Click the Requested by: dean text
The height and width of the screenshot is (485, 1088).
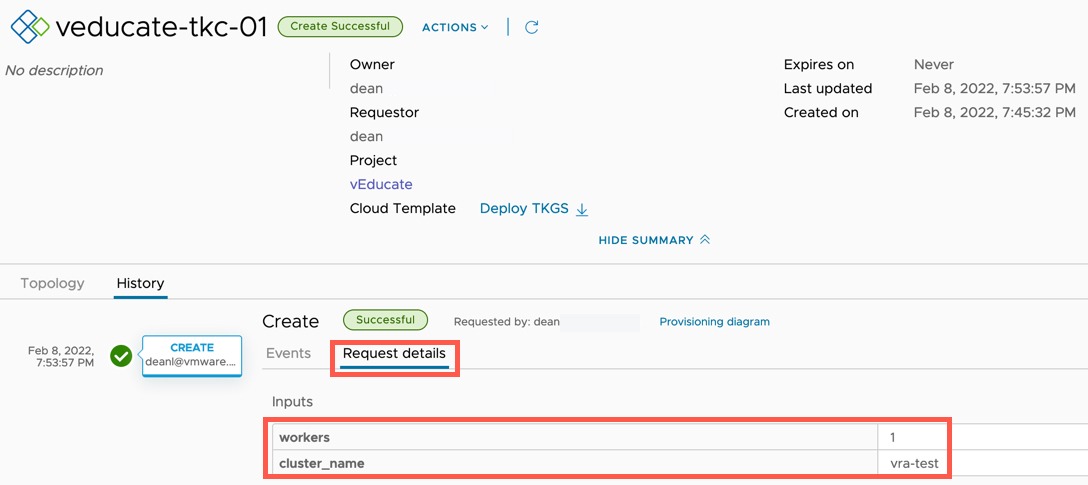point(507,322)
